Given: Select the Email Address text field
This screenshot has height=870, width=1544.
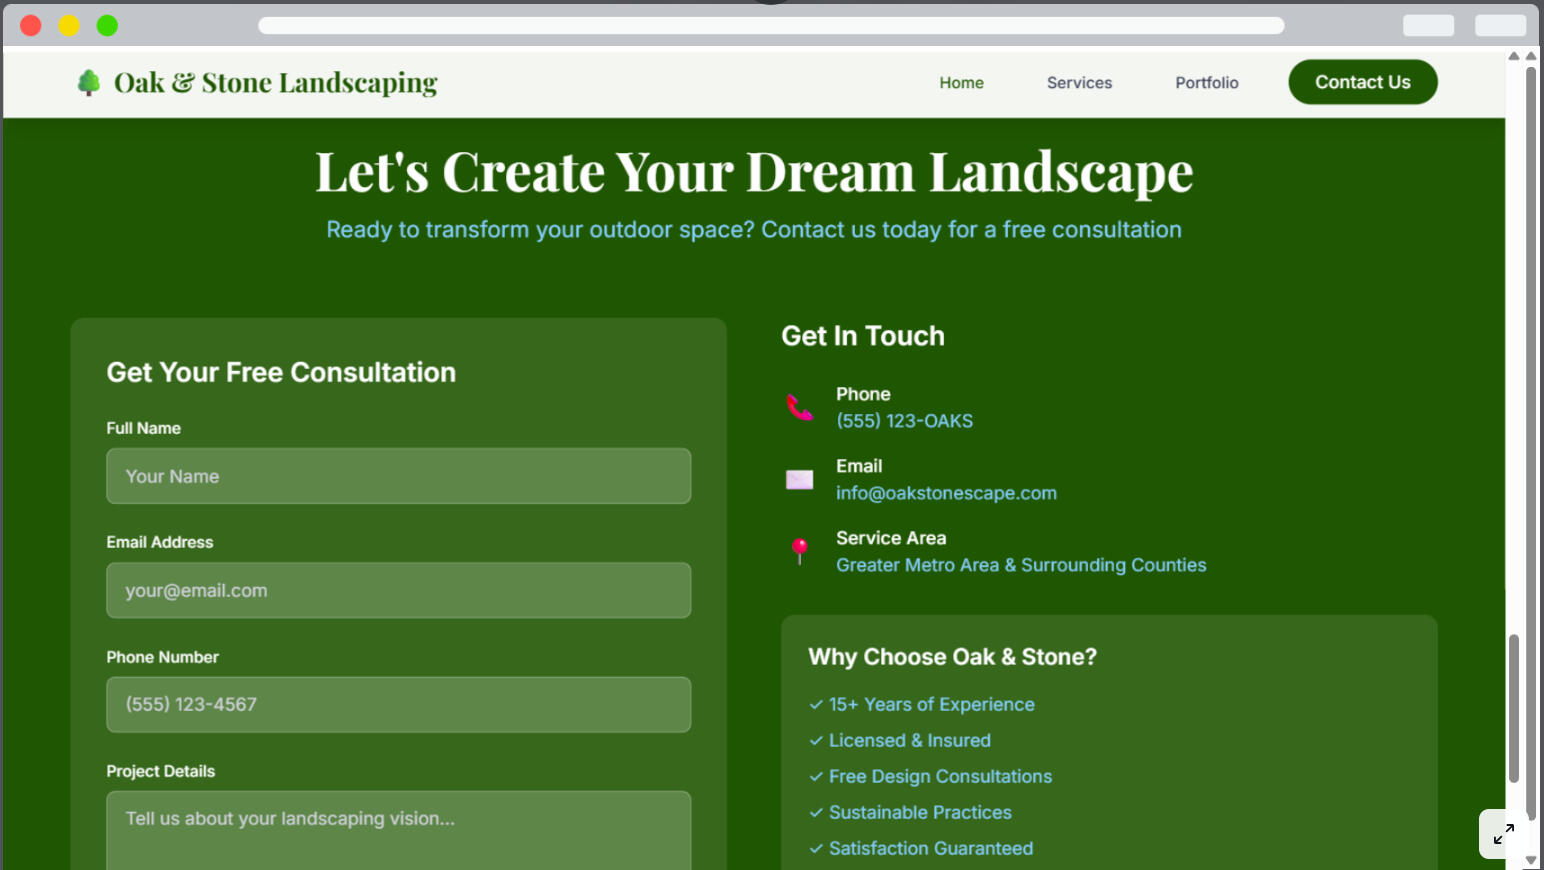Looking at the screenshot, I should point(398,590).
